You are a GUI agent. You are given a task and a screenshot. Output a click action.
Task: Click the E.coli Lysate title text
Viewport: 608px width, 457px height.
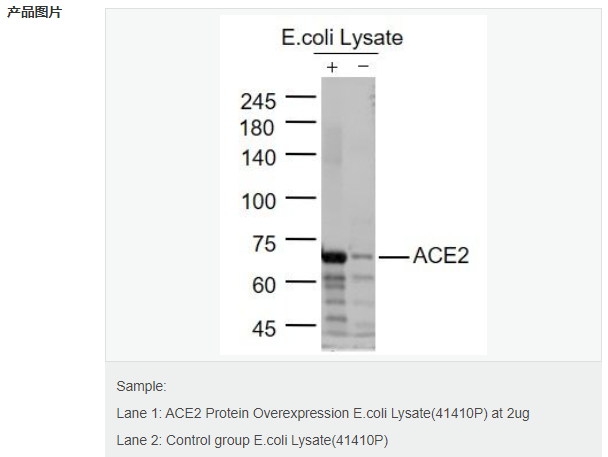pos(342,38)
